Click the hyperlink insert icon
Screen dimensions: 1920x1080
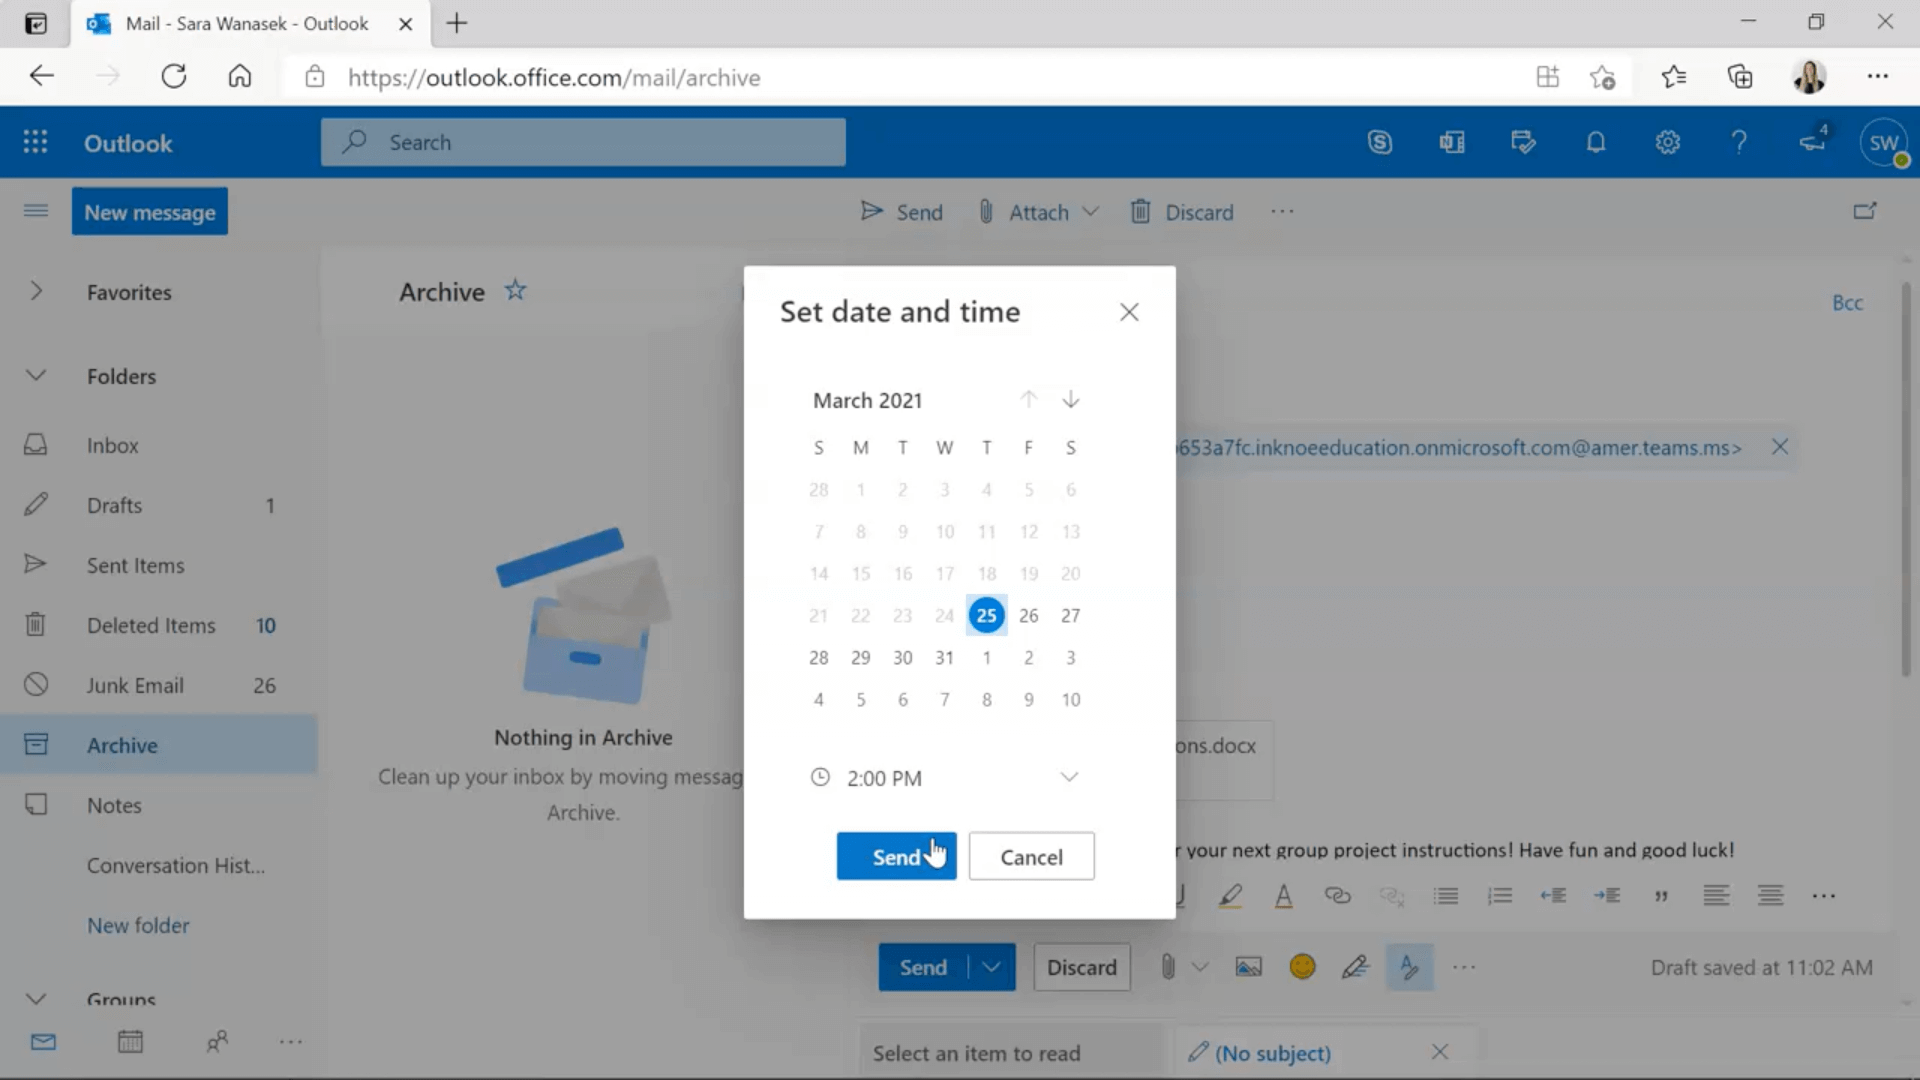click(1337, 895)
